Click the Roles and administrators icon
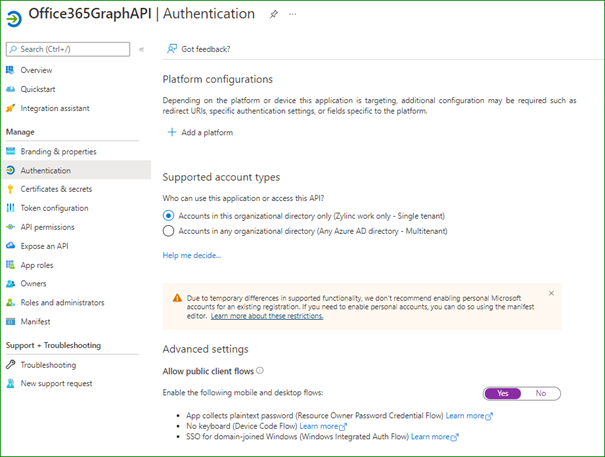The height and width of the screenshot is (457, 605). pos(10,302)
